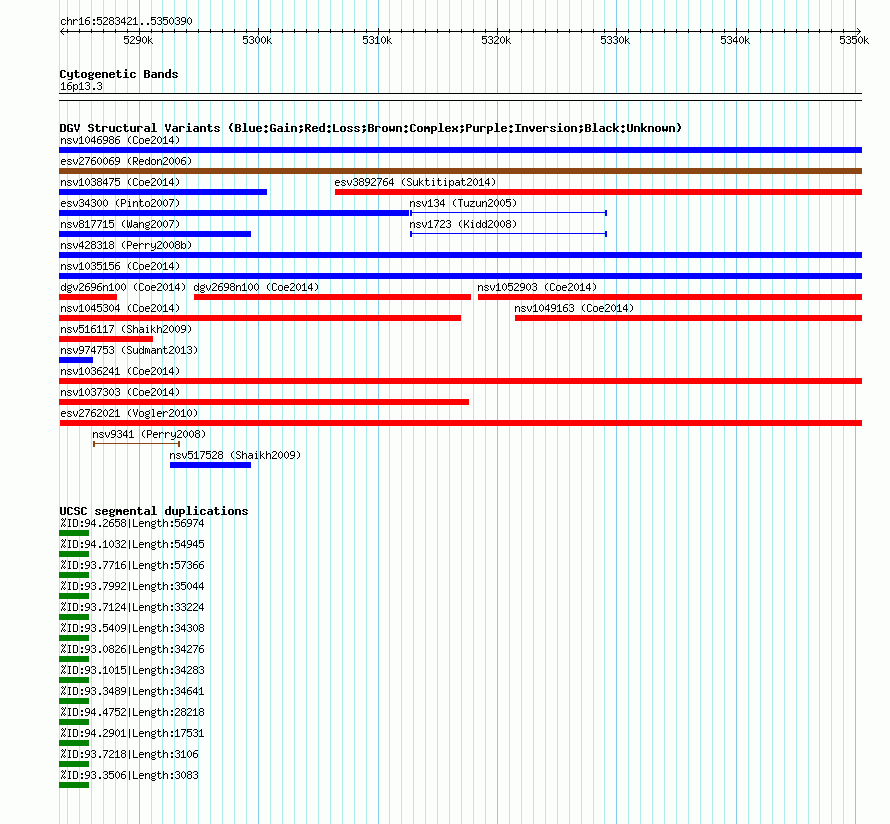Select duplication %ID:93.3489|Length:34641

click(132, 691)
